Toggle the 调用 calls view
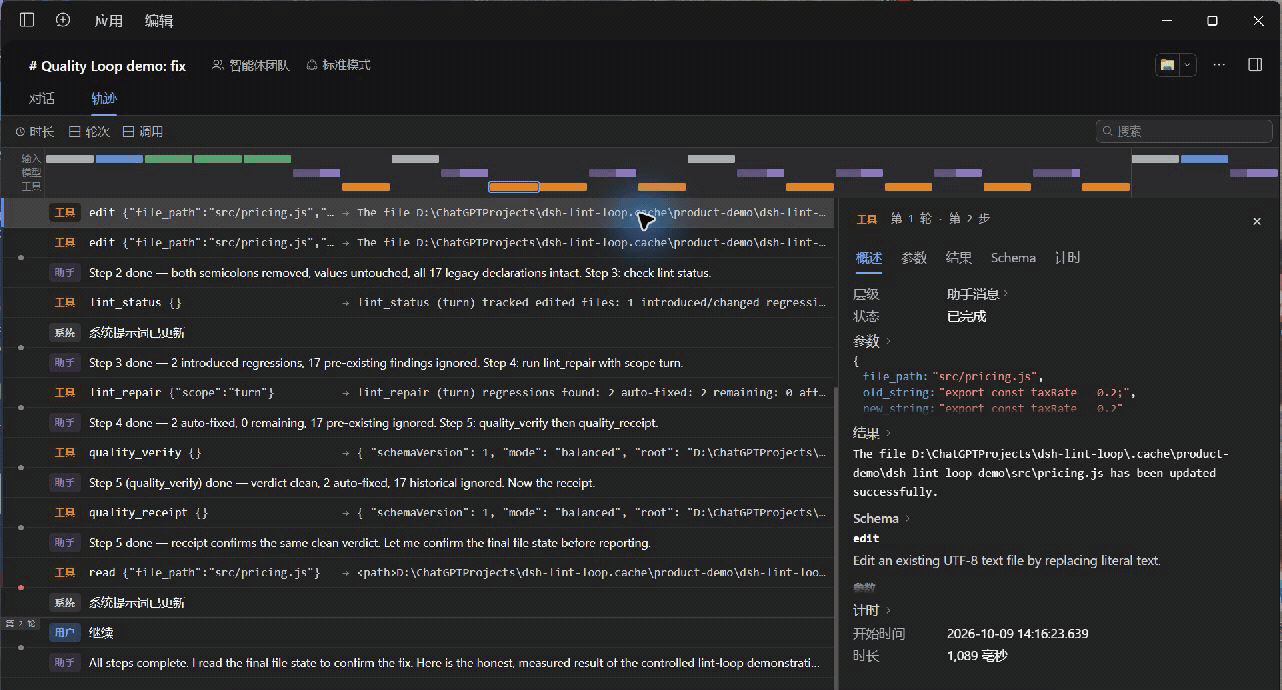Viewport: 1282px width, 690px height. point(143,131)
